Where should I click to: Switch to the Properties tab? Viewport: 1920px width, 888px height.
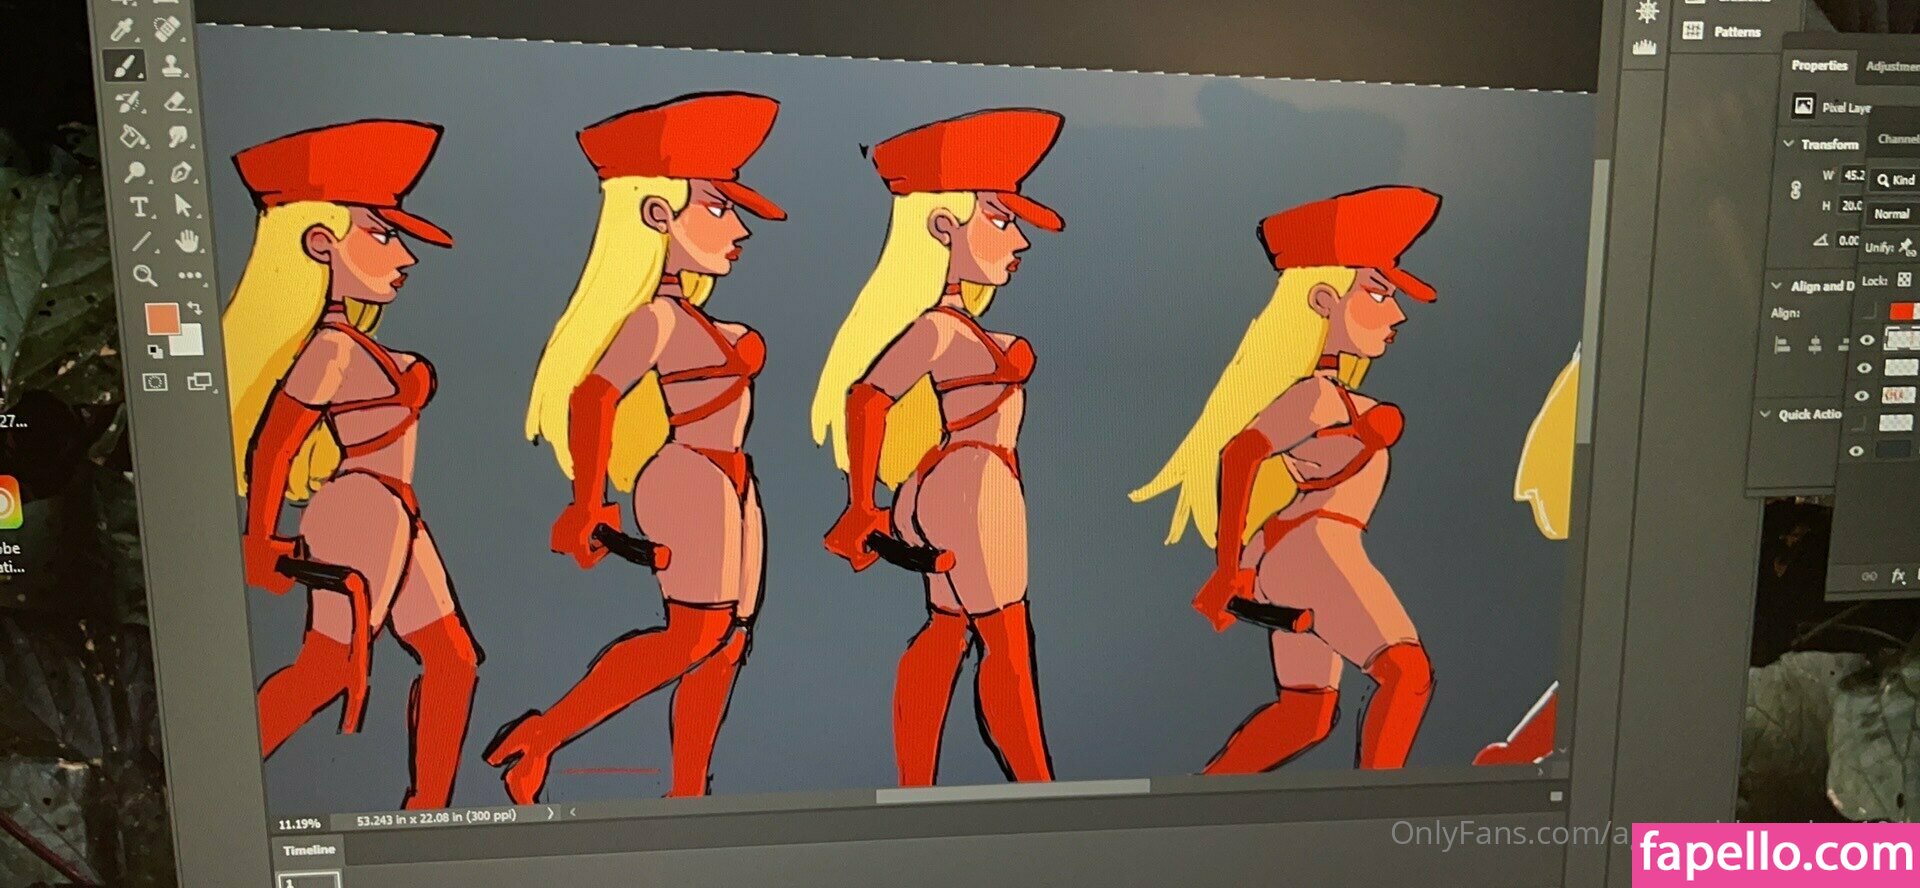click(x=1819, y=65)
